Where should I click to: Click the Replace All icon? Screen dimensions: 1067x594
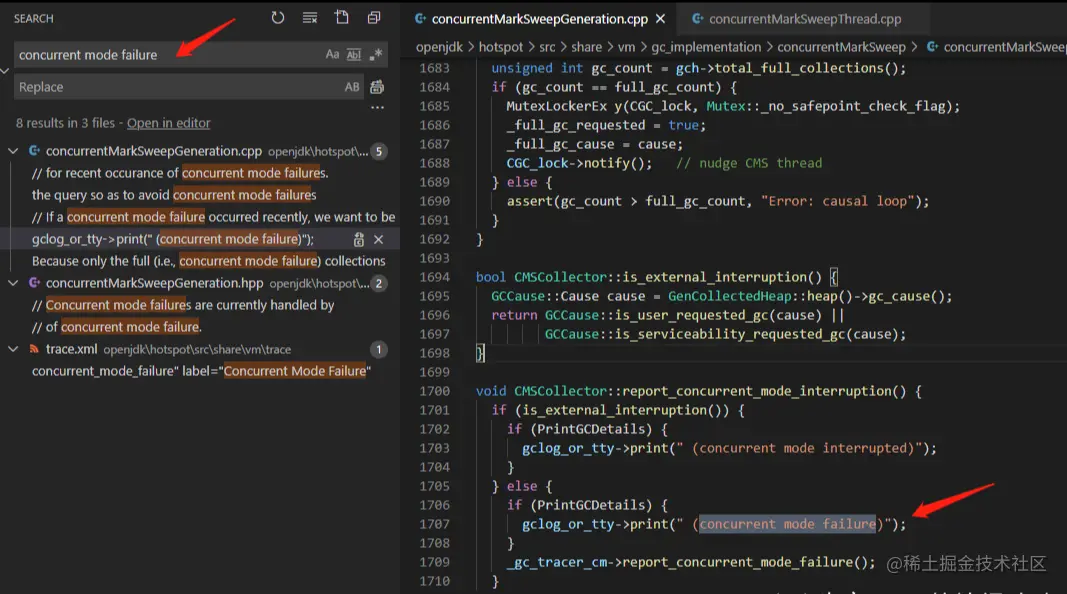click(x=377, y=87)
